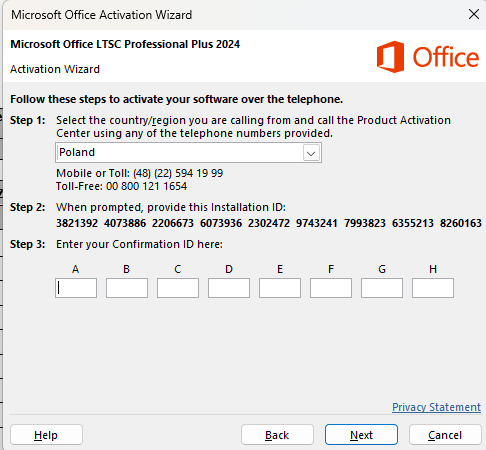Image resolution: width=486 pixels, height=450 pixels.
Task: Proceed with the Next button
Action: [361, 435]
